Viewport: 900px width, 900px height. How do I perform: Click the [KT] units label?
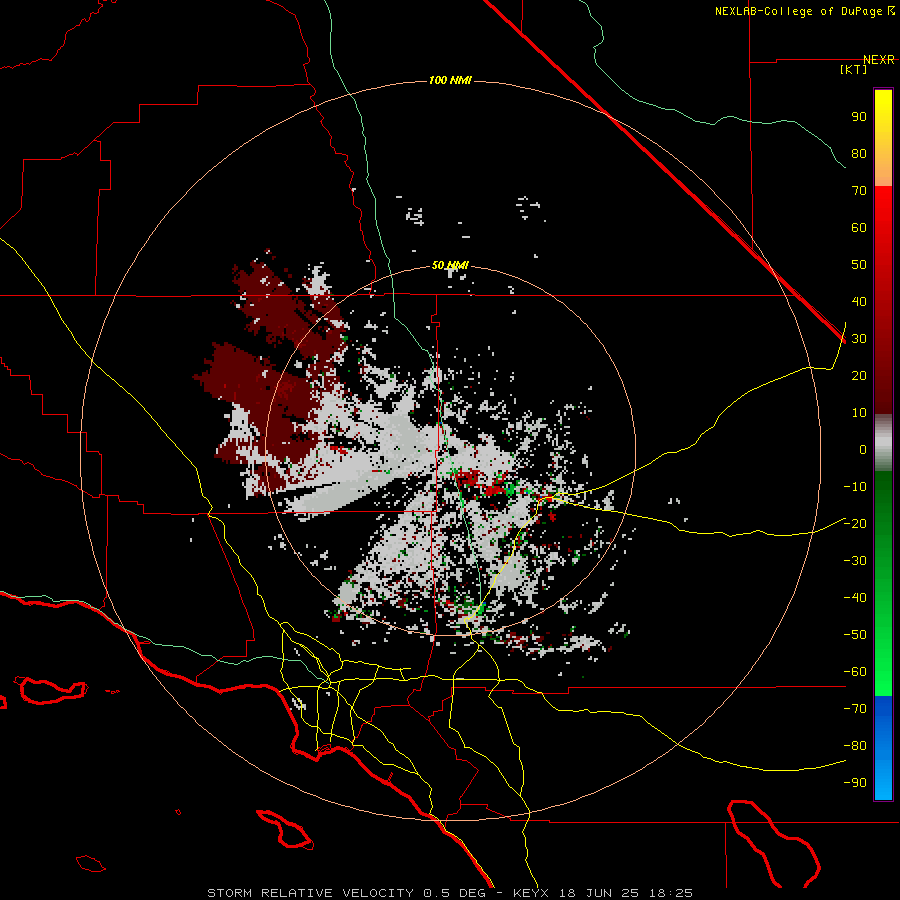pos(854,69)
